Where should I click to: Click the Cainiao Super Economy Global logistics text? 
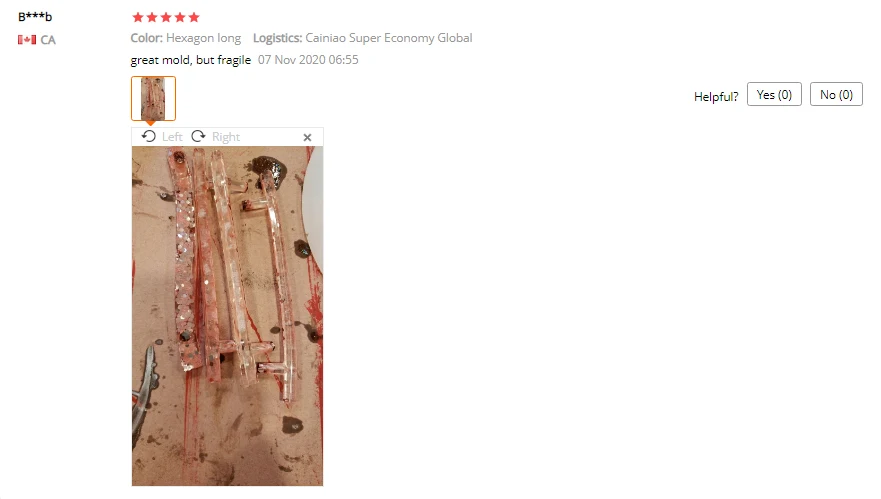point(389,38)
